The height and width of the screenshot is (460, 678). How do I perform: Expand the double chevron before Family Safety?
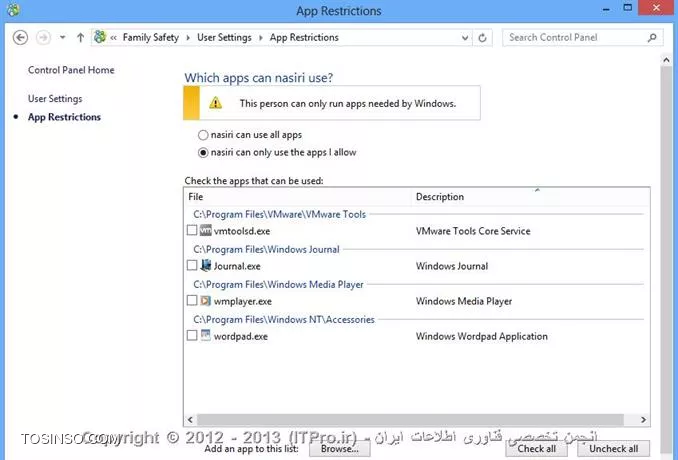(x=113, y=38)
